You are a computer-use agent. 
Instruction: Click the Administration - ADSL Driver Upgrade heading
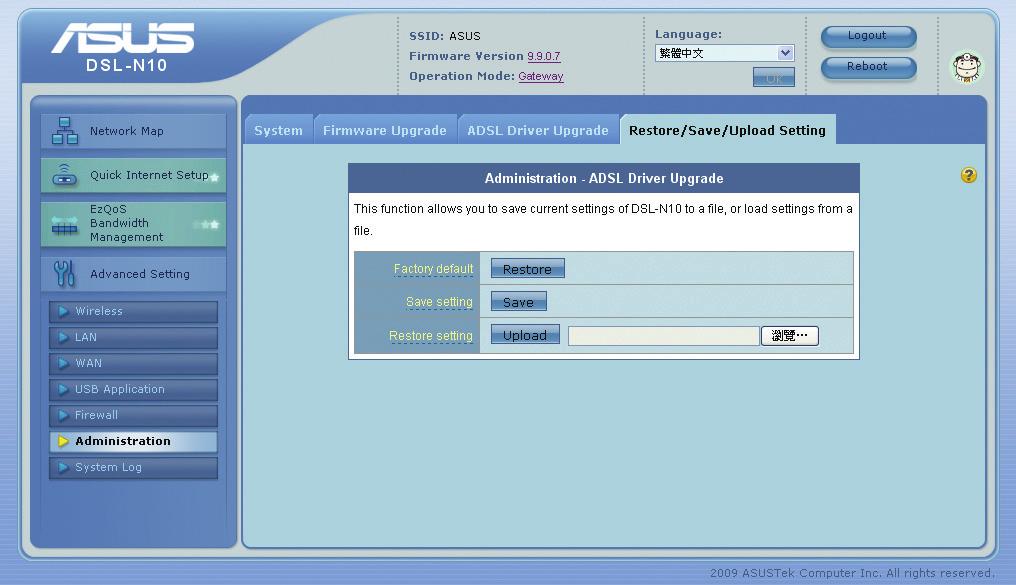pyautogui.click(x=604, y=178)
